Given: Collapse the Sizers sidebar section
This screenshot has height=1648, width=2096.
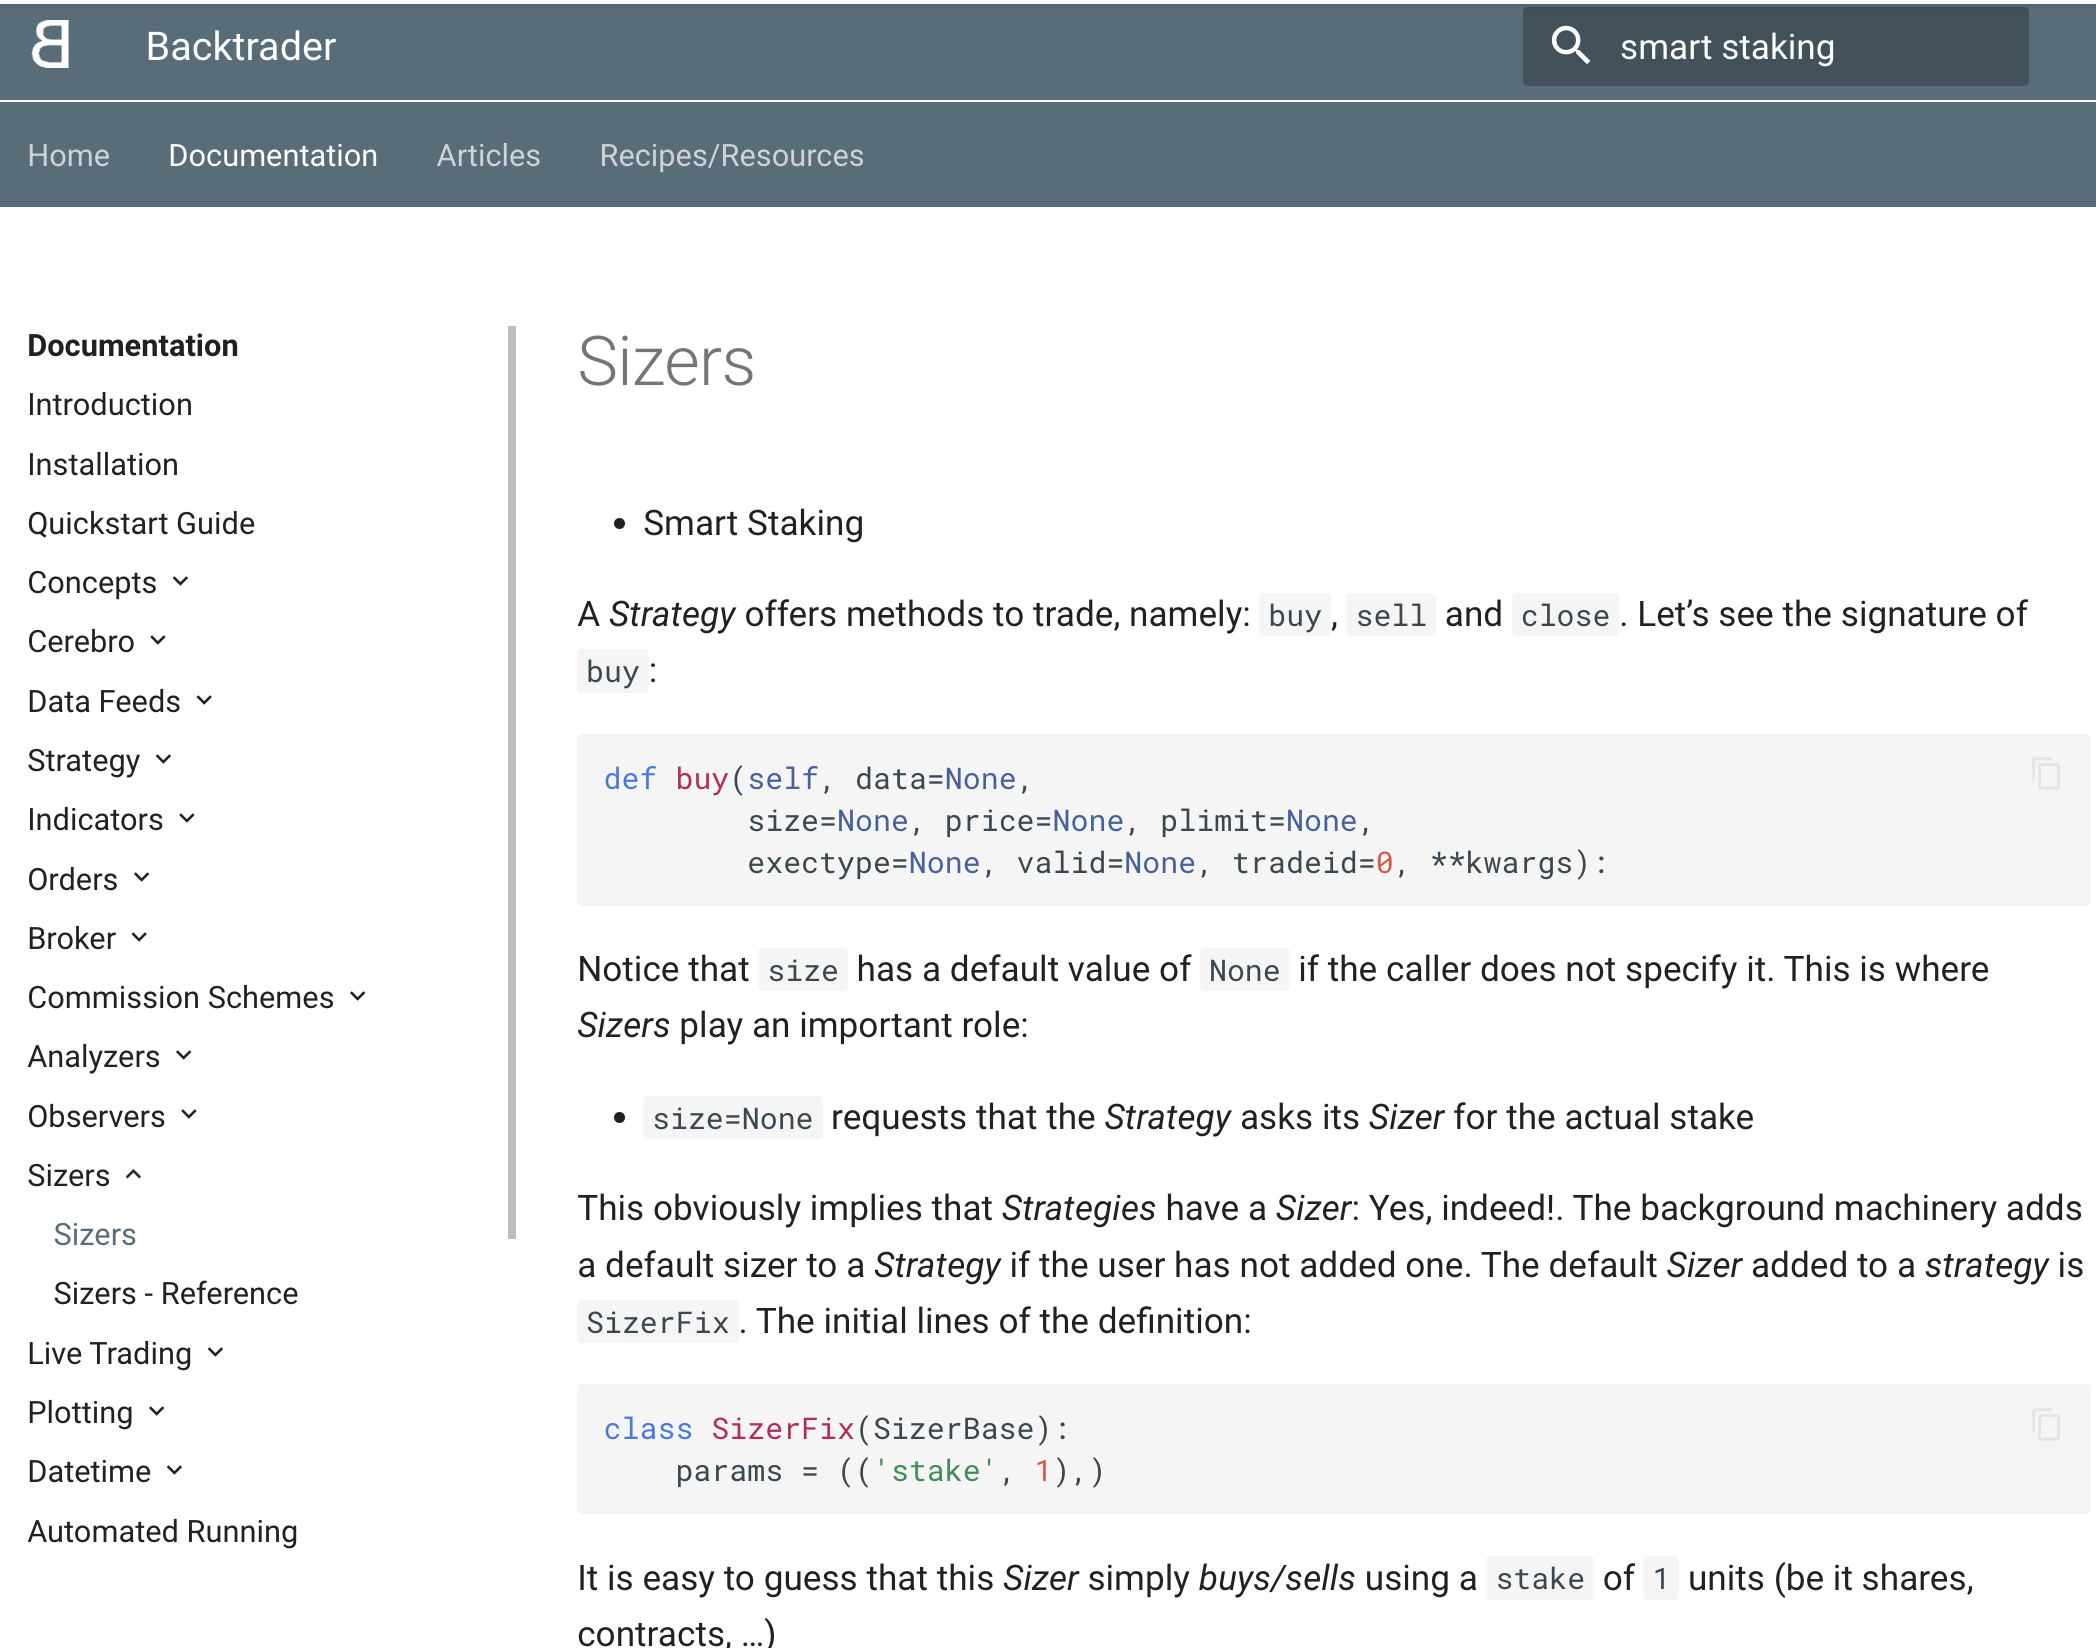Looking at the screenshot, I should pos(134,1175).
